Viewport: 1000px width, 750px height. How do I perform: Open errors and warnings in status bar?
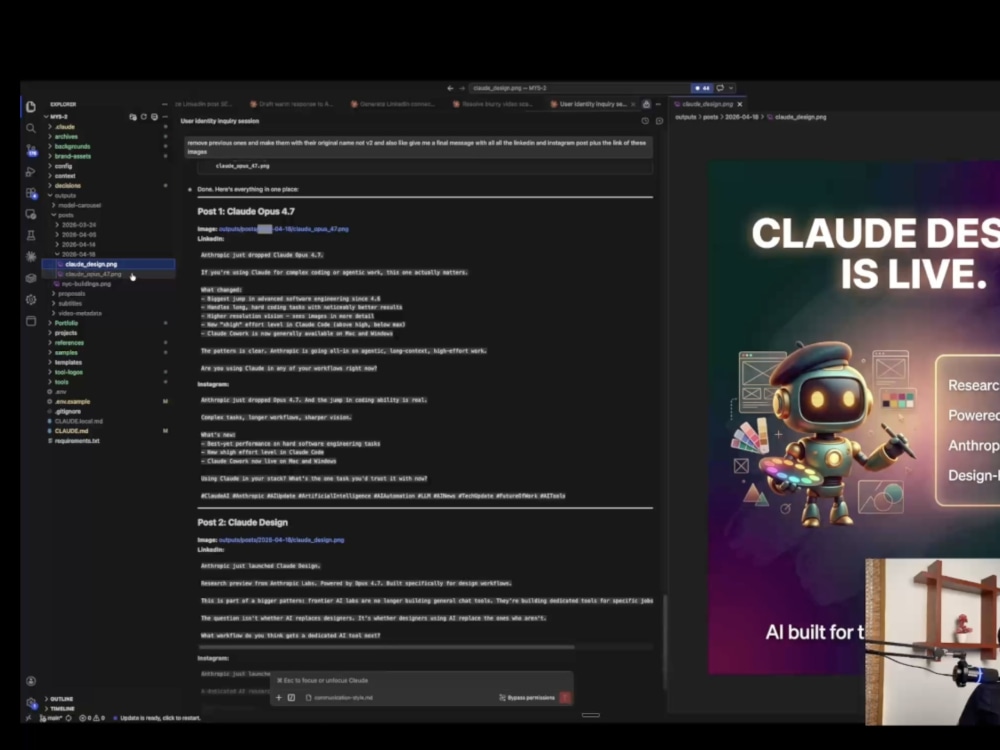pos(92,718)
